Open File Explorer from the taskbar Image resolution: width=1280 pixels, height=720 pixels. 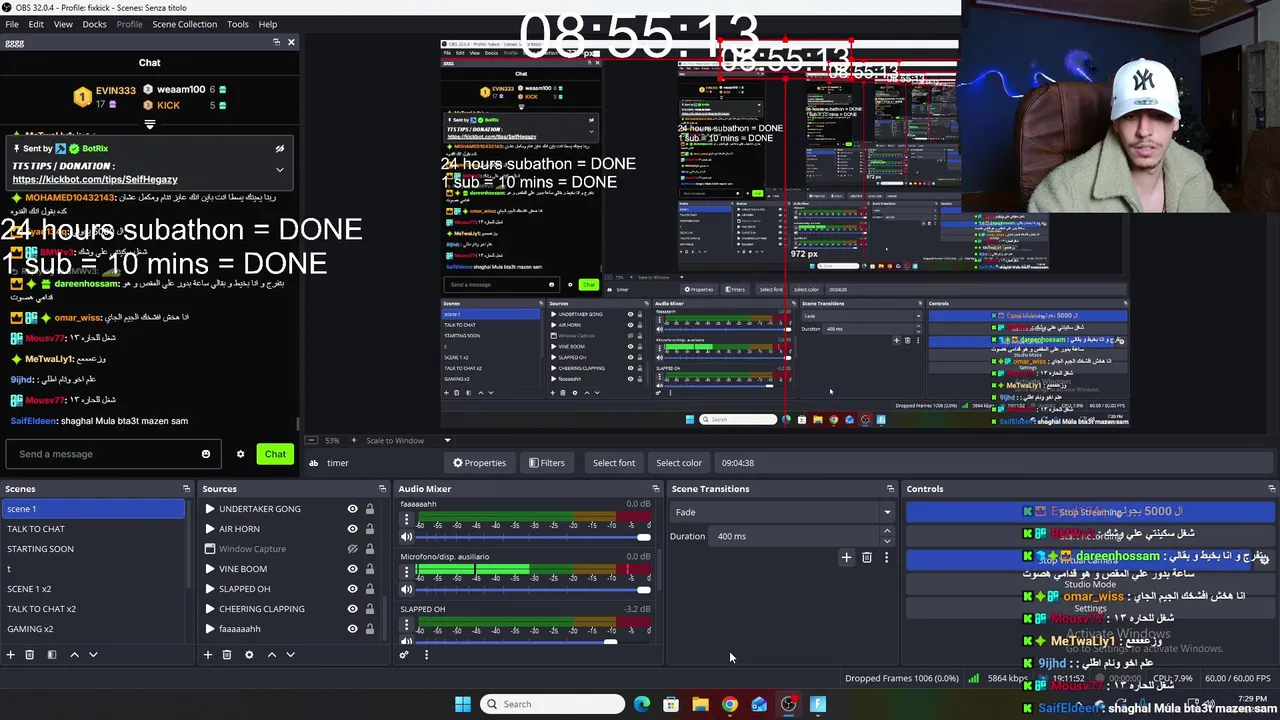coord(700,704)
